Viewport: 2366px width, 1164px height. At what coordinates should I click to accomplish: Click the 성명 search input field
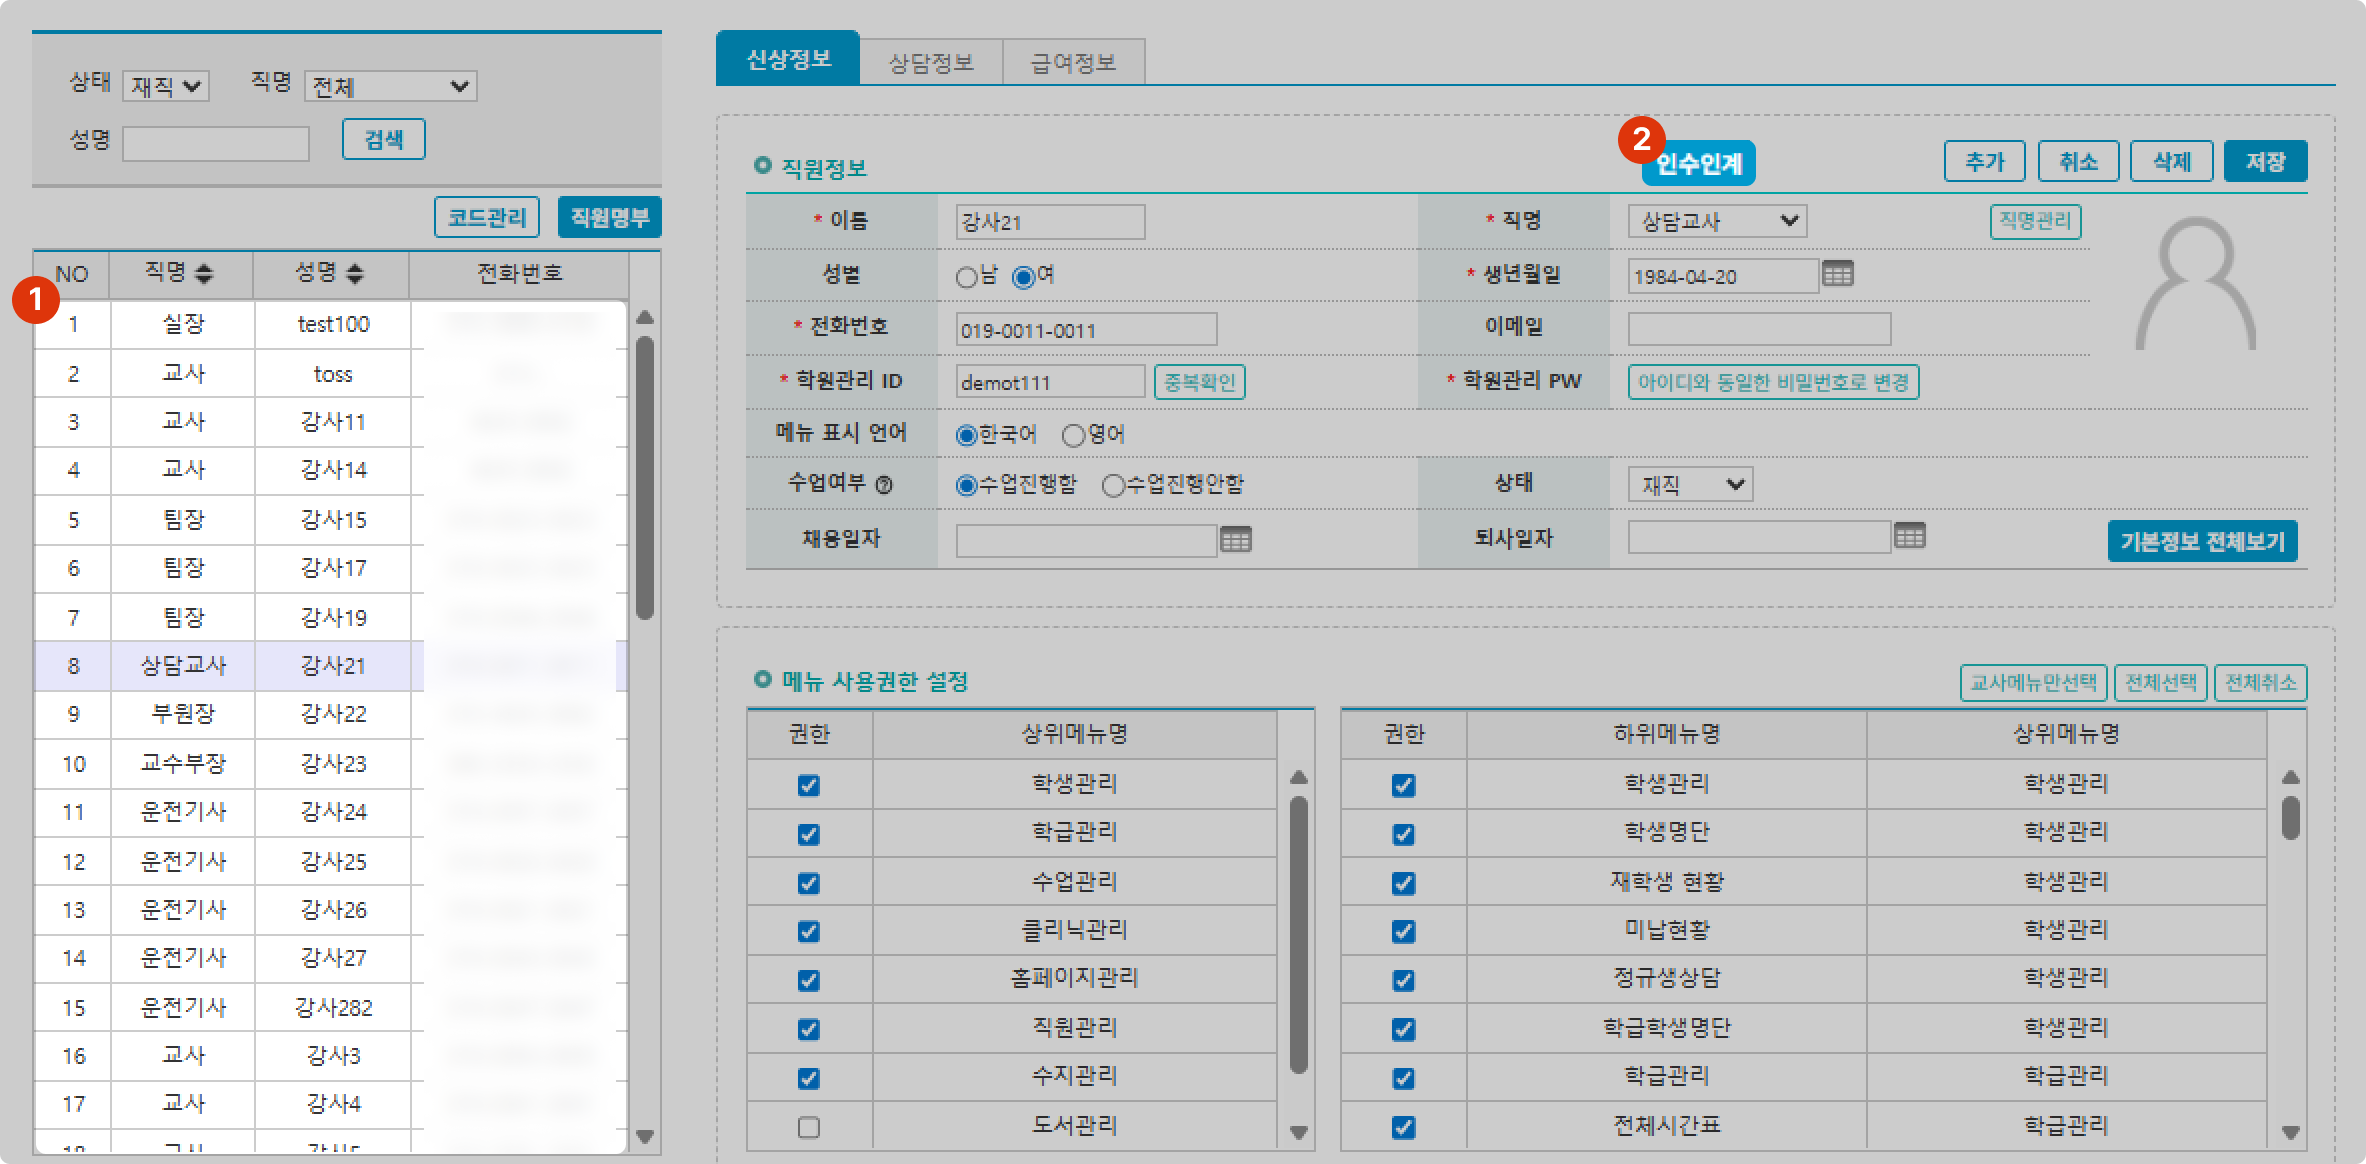pyautogui.click(x=216, y=143)
